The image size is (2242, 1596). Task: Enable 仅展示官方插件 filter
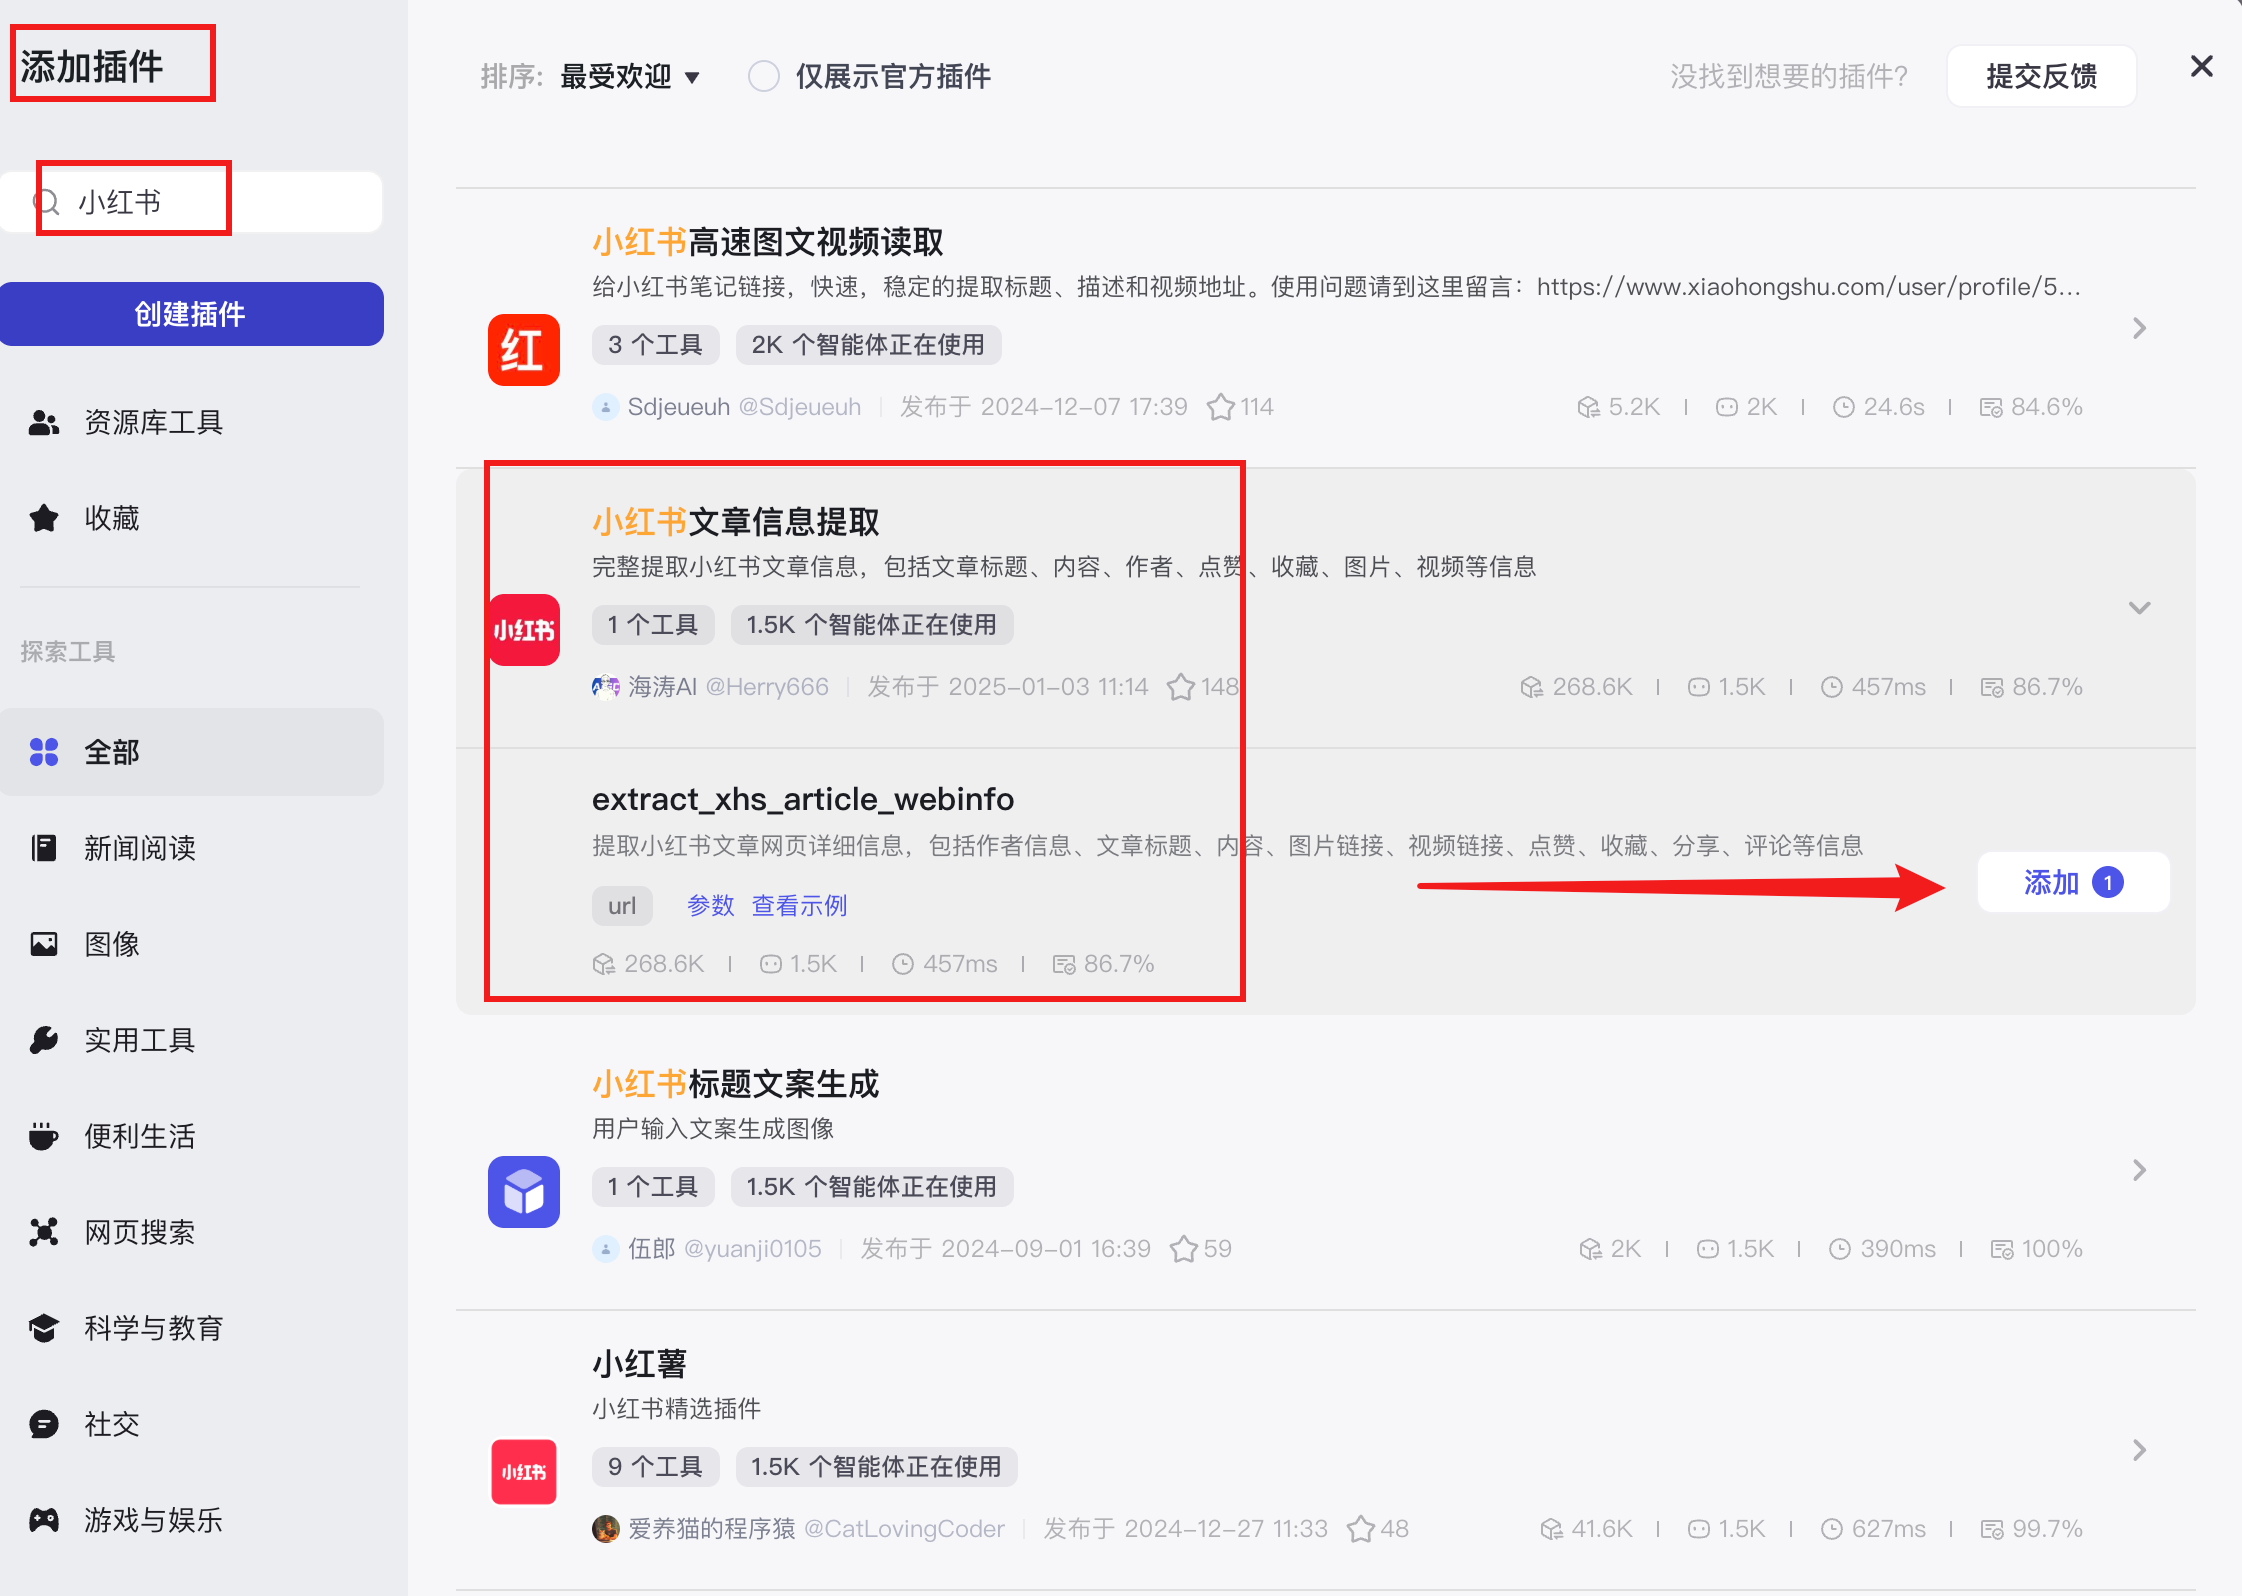point(764,76)
